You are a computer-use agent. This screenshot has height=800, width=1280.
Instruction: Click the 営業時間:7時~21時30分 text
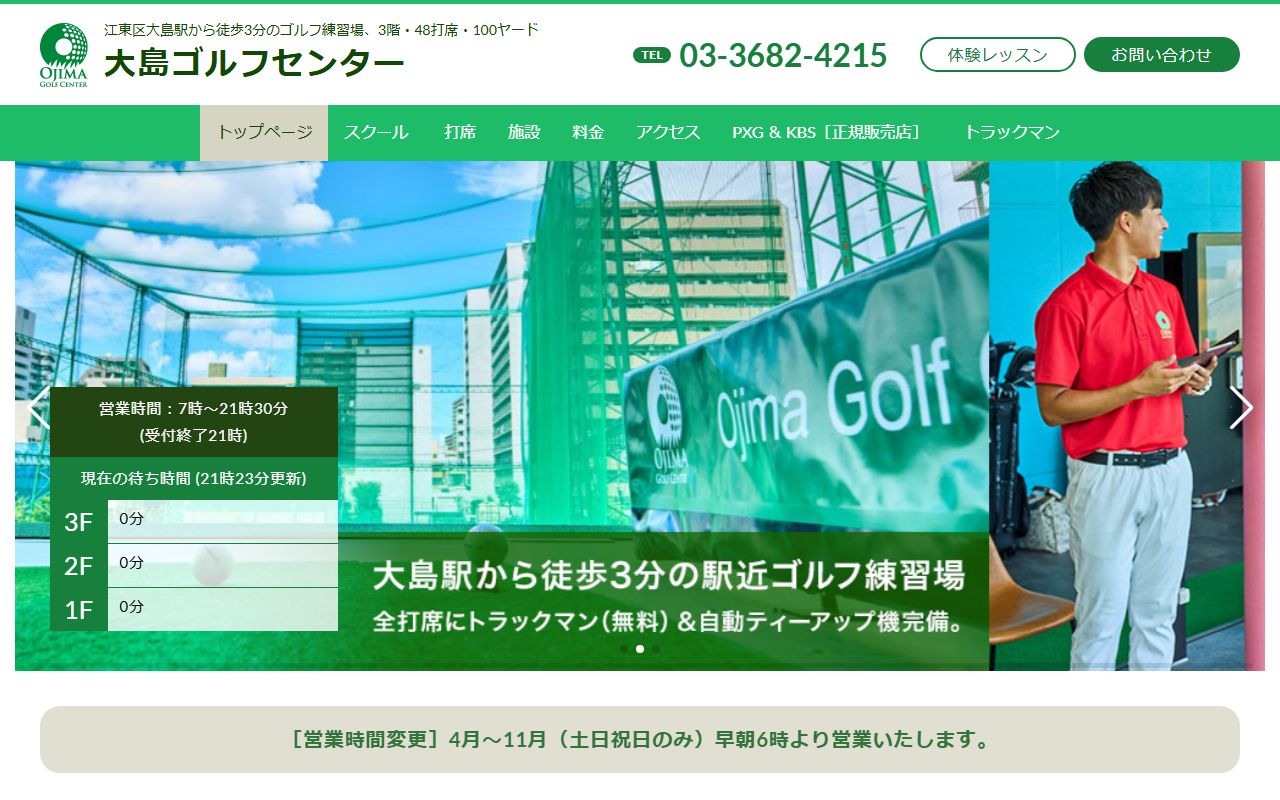(194, 409)
